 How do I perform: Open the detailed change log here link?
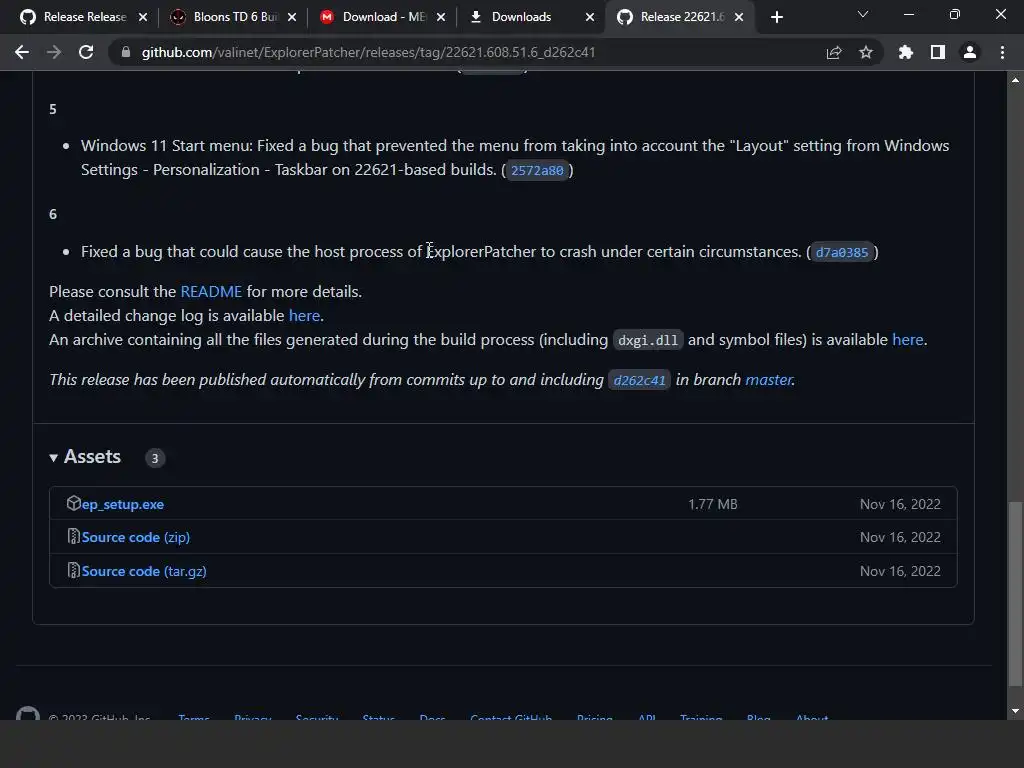304,315
